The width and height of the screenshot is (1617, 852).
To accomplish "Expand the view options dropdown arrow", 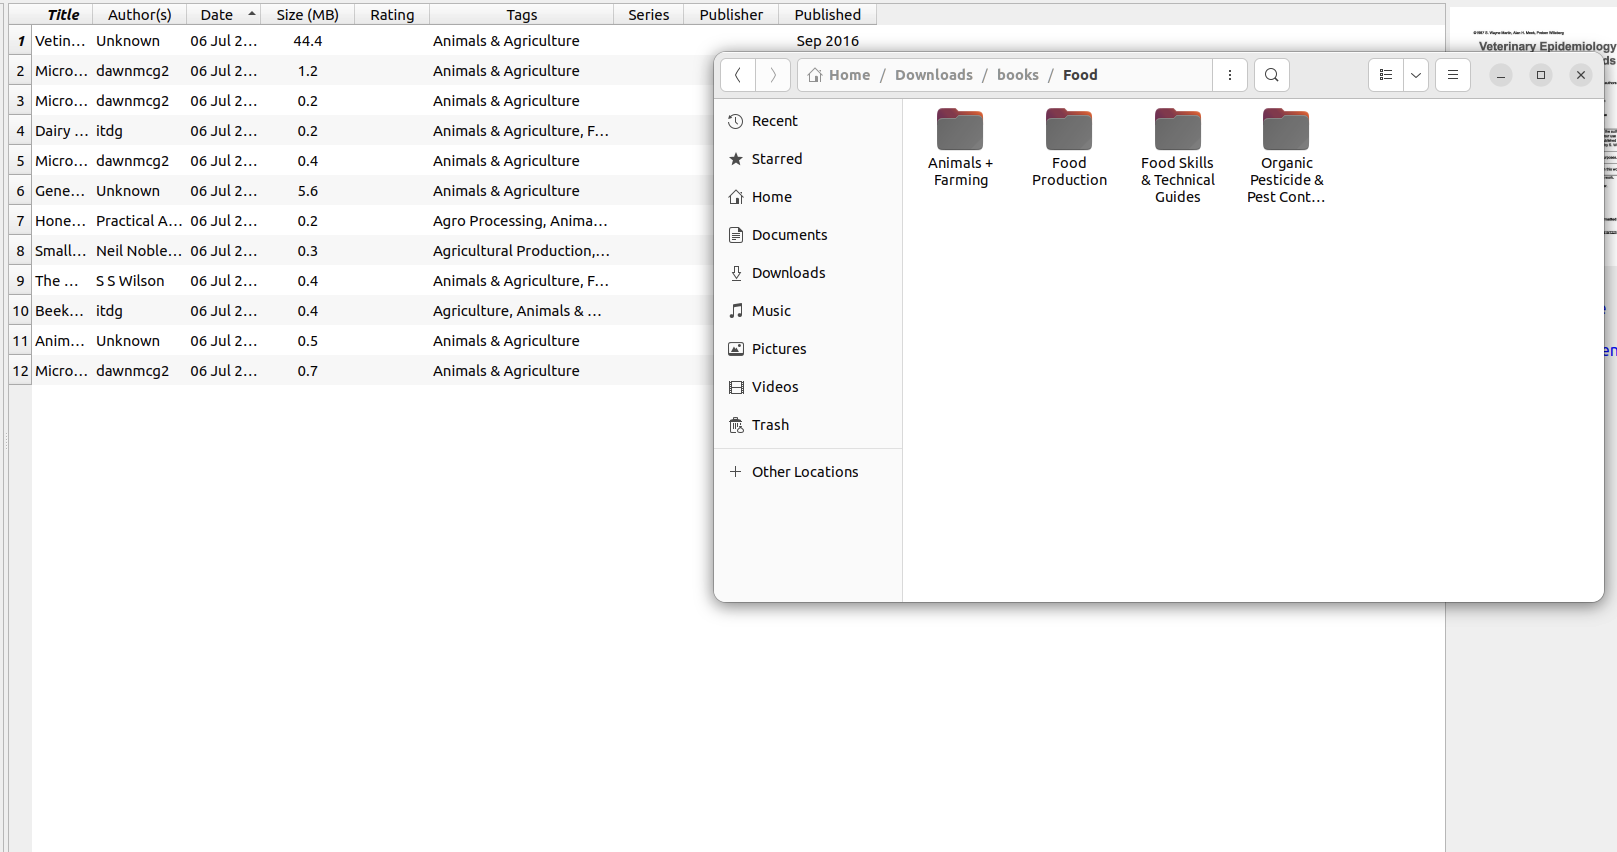I will click(x=1415, y=75).
